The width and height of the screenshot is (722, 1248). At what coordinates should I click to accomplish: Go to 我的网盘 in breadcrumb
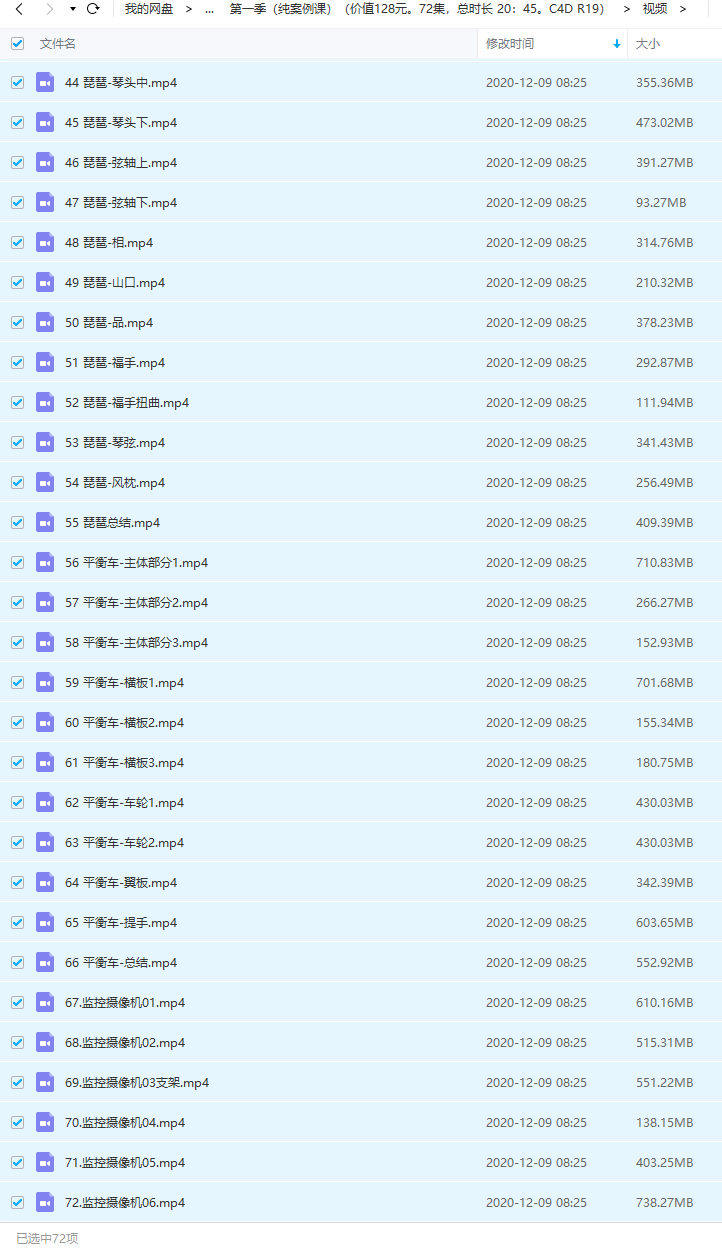click(149, 9)
